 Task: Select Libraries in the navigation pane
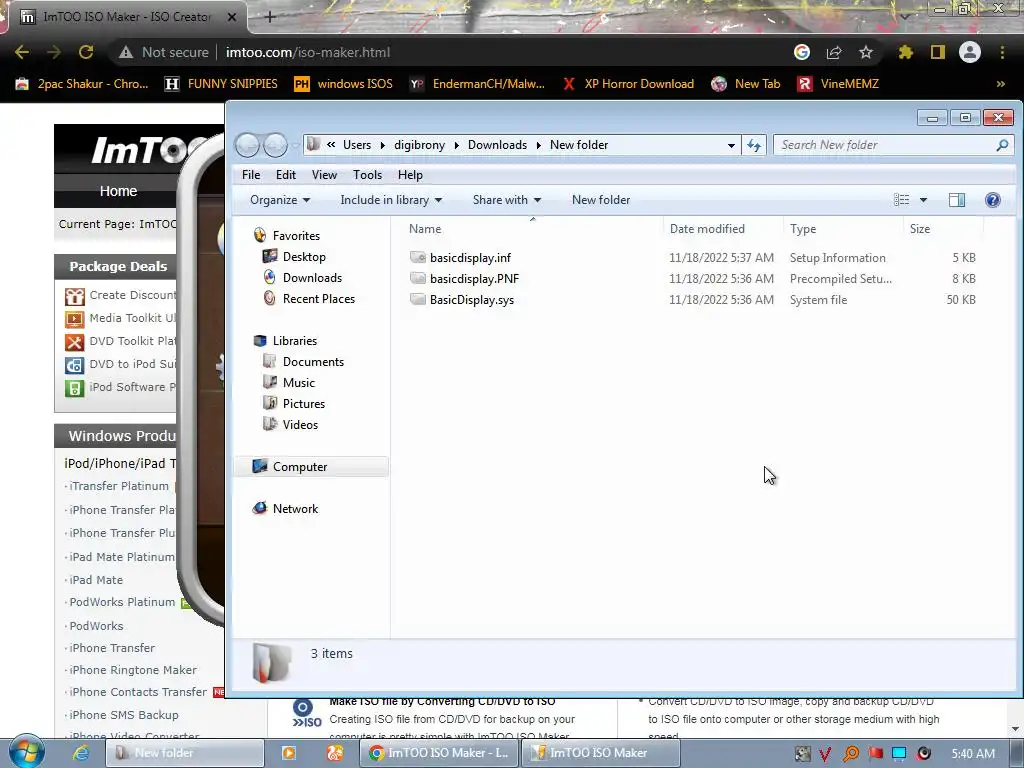pyautogui.click(x=295, y=341)
